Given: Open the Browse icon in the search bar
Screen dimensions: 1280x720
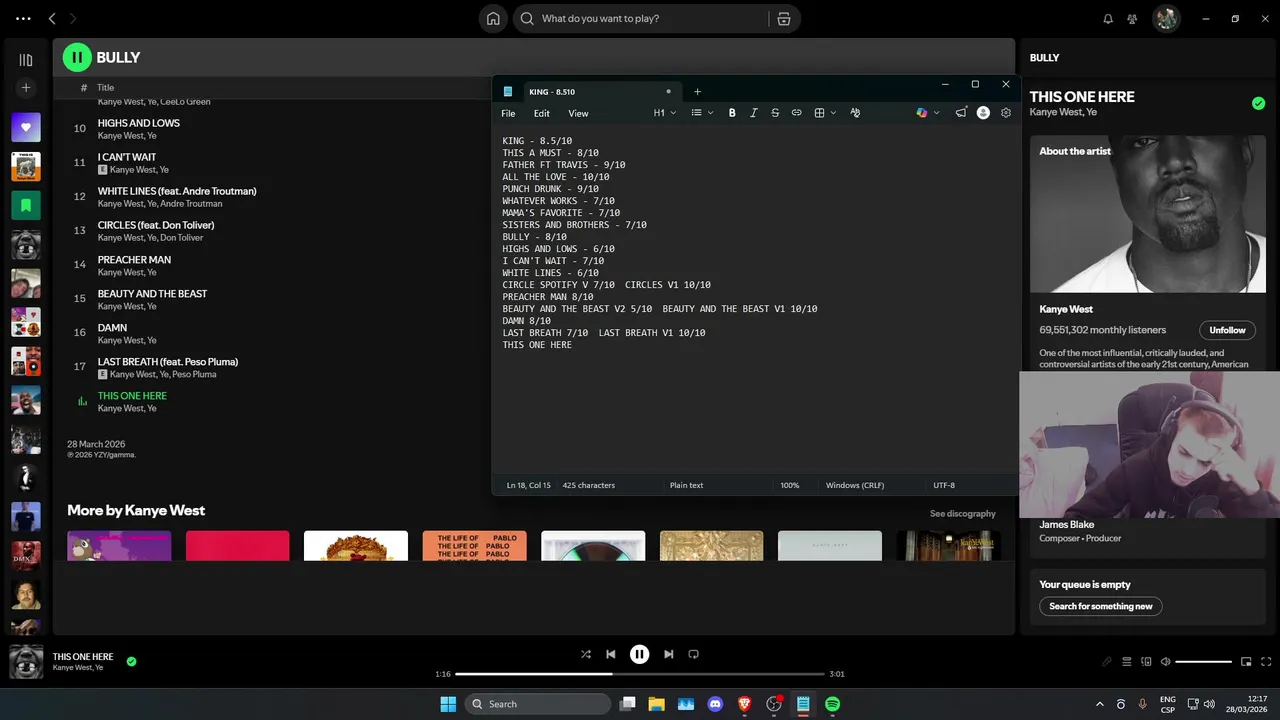Looking at the screenshot, I should (x=784, y=18).
